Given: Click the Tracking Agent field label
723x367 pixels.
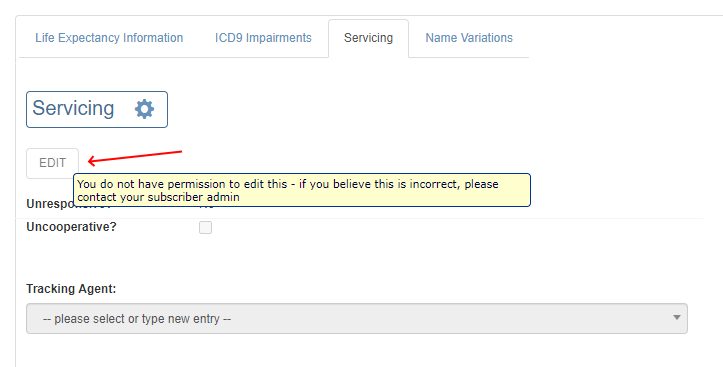Looking at the screenshot, I should [71, 289].
